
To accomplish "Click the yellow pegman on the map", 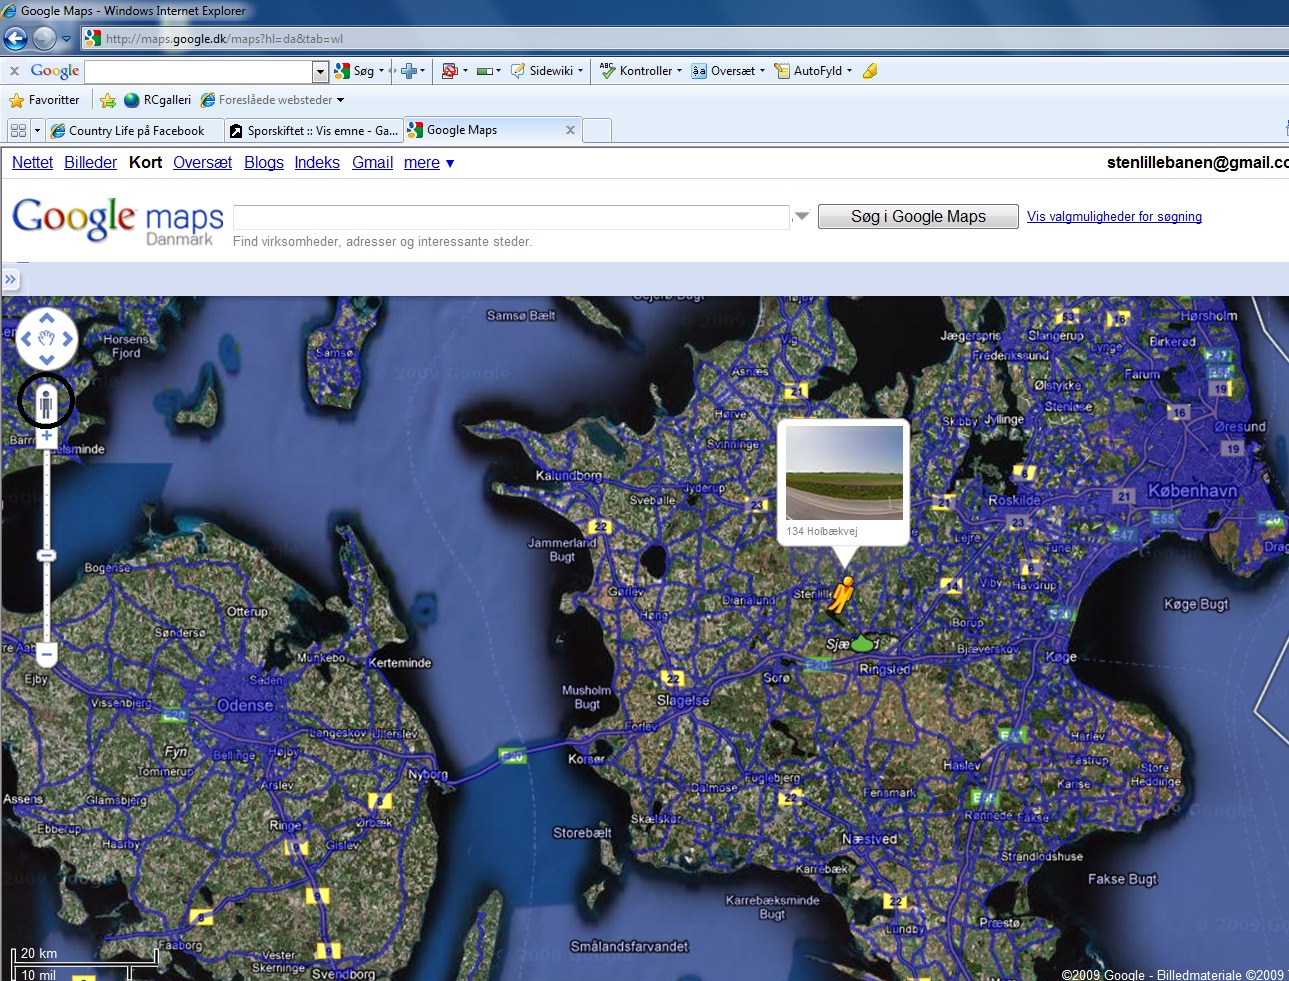I will pos(841,595).
